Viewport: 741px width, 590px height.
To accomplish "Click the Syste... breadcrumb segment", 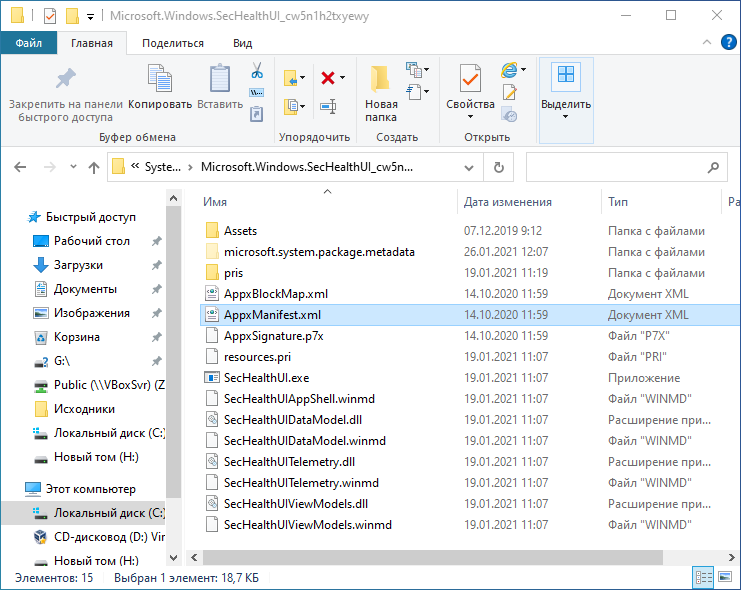I will click(x=163, y=167).
